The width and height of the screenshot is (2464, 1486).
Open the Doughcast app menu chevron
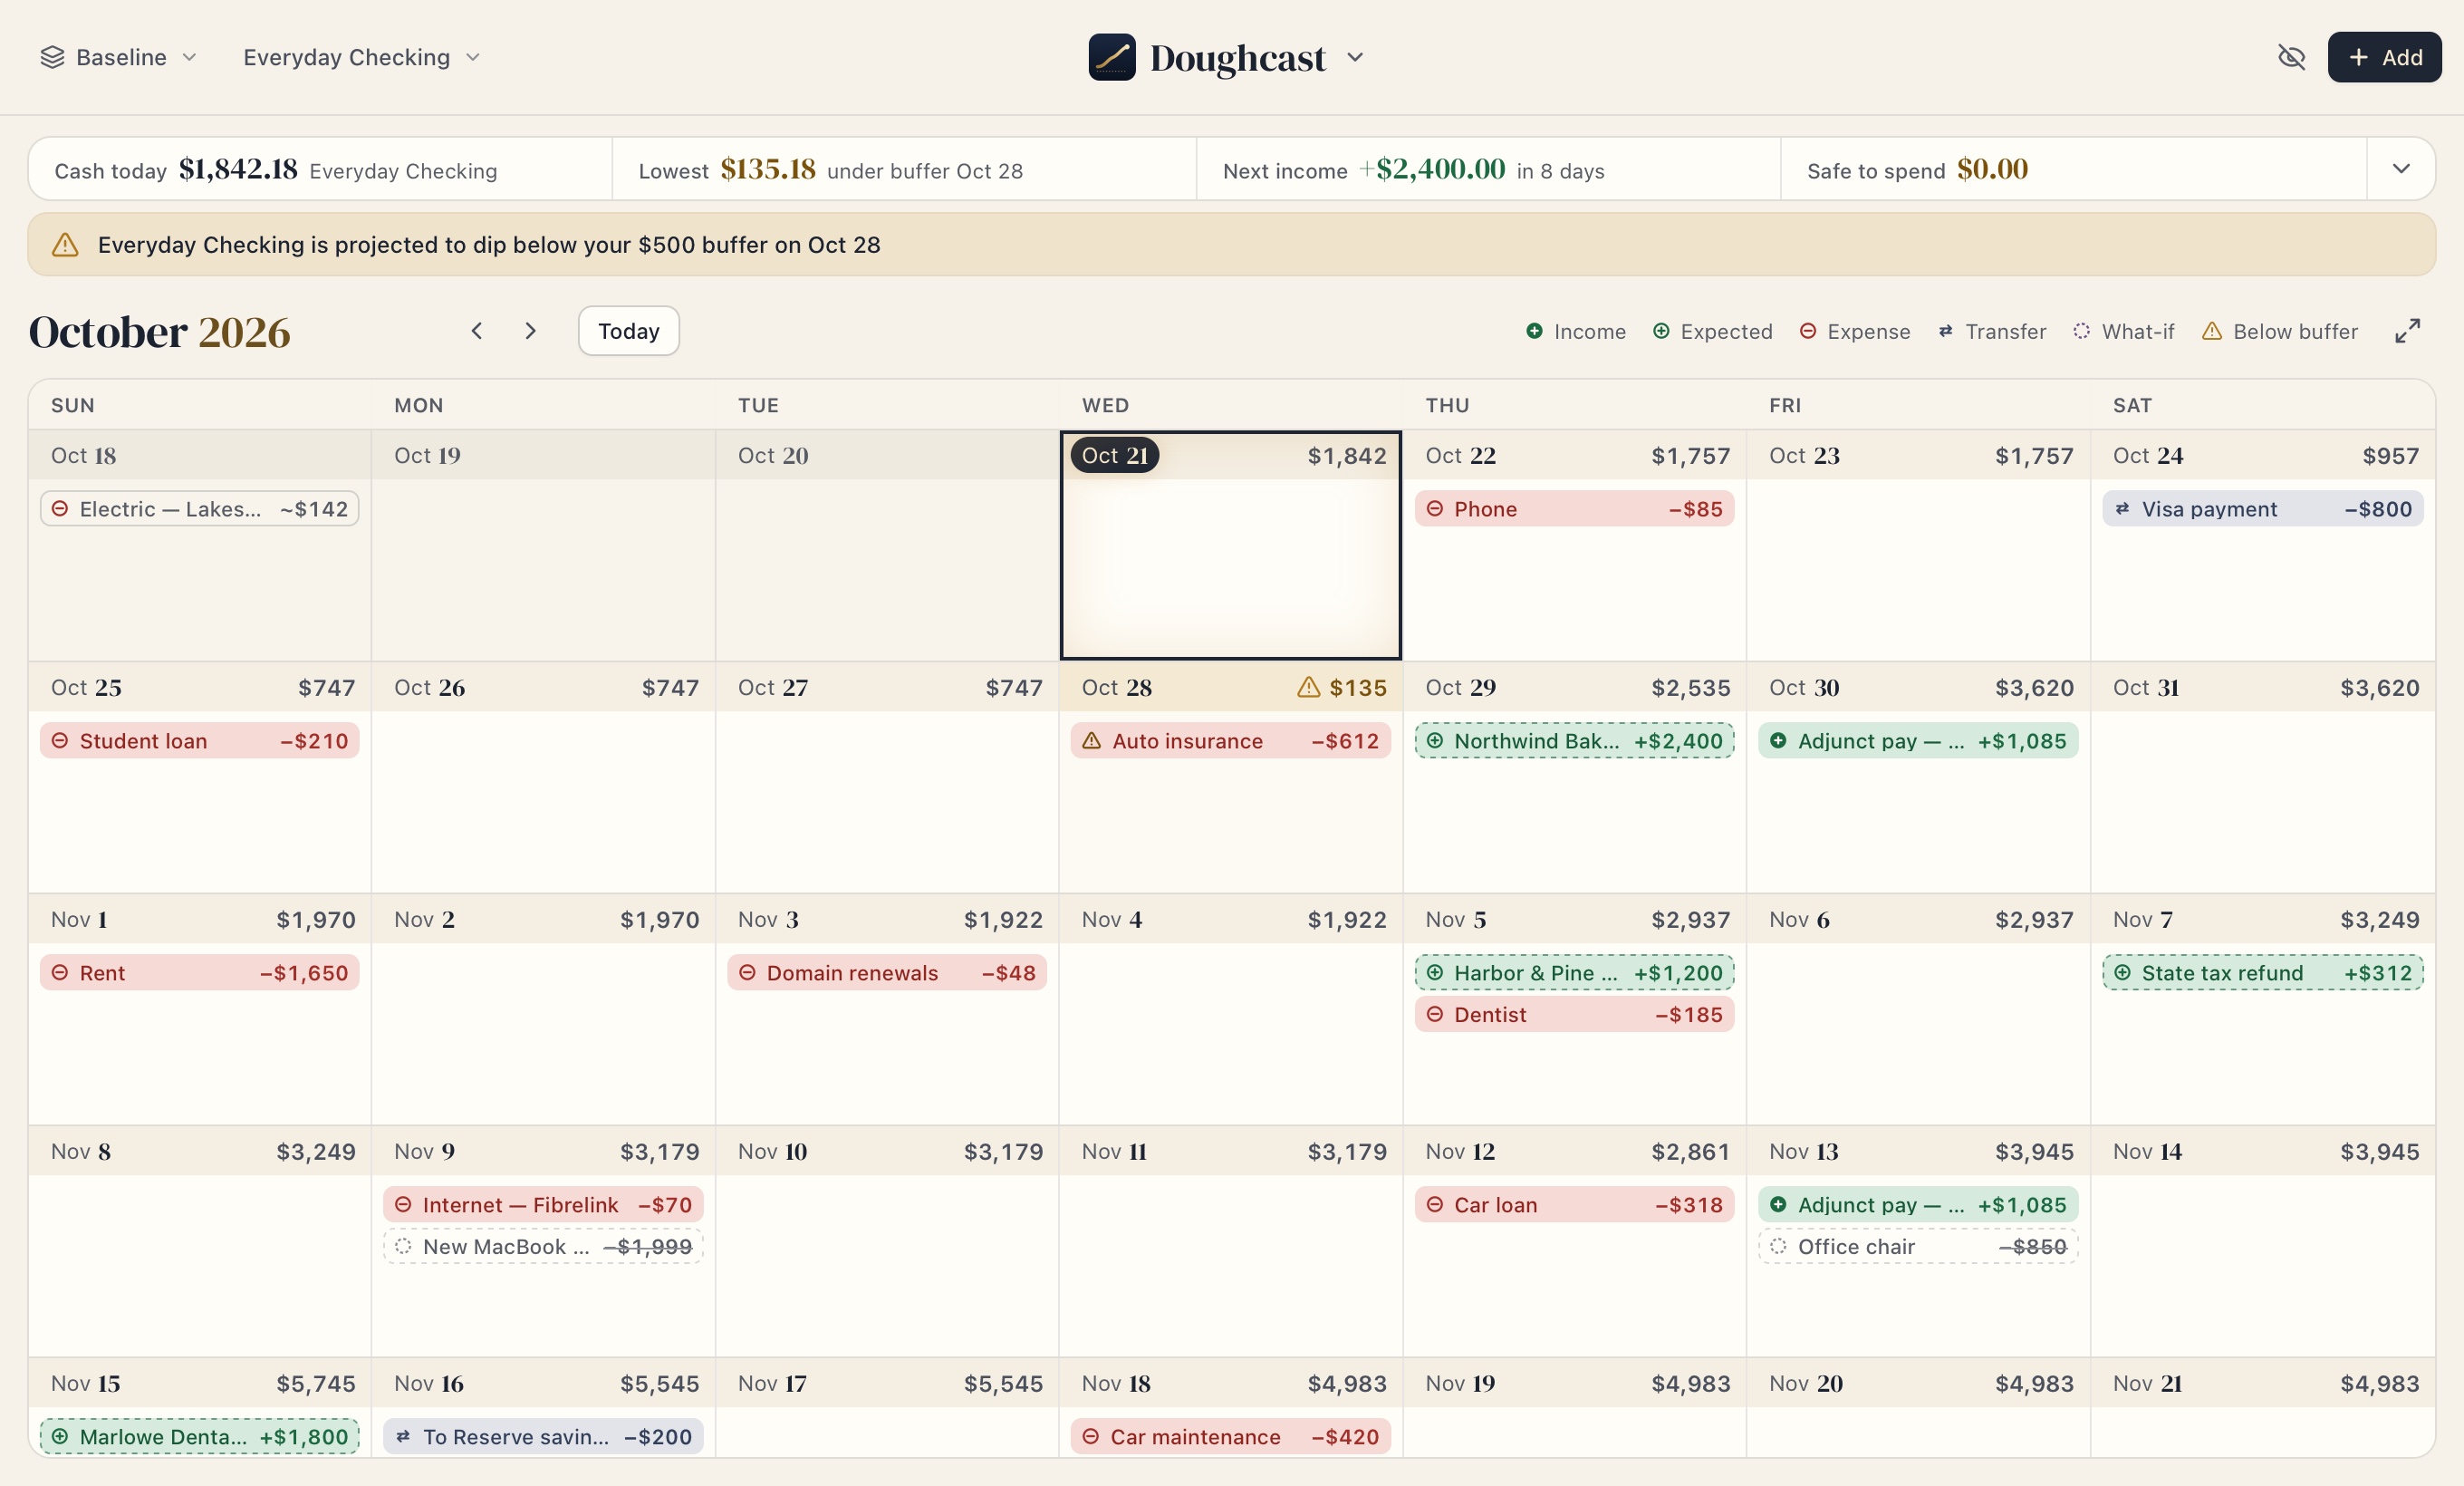coord(1355,57)
